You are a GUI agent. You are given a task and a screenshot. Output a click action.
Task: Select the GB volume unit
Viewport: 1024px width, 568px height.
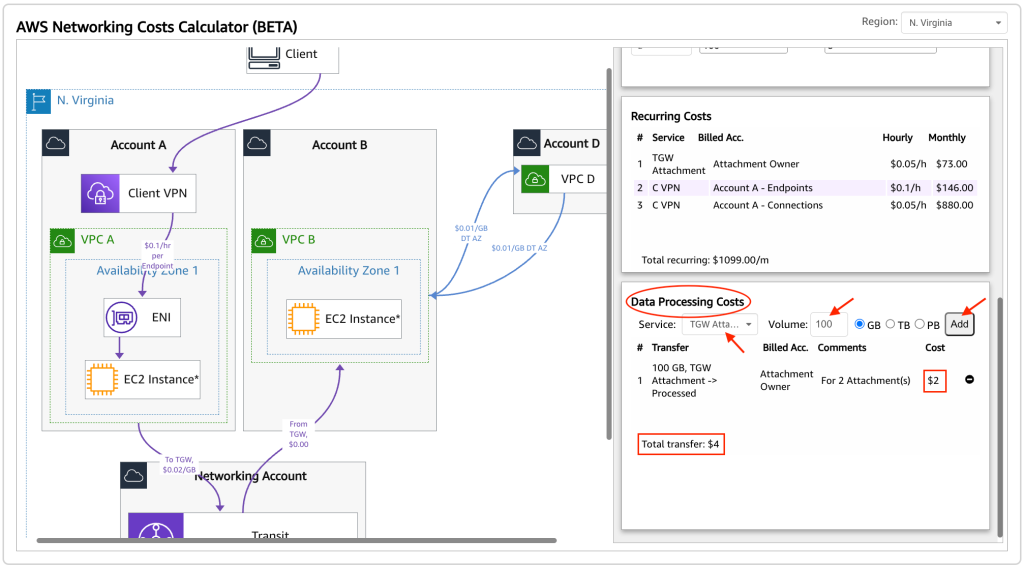[859, 324]
